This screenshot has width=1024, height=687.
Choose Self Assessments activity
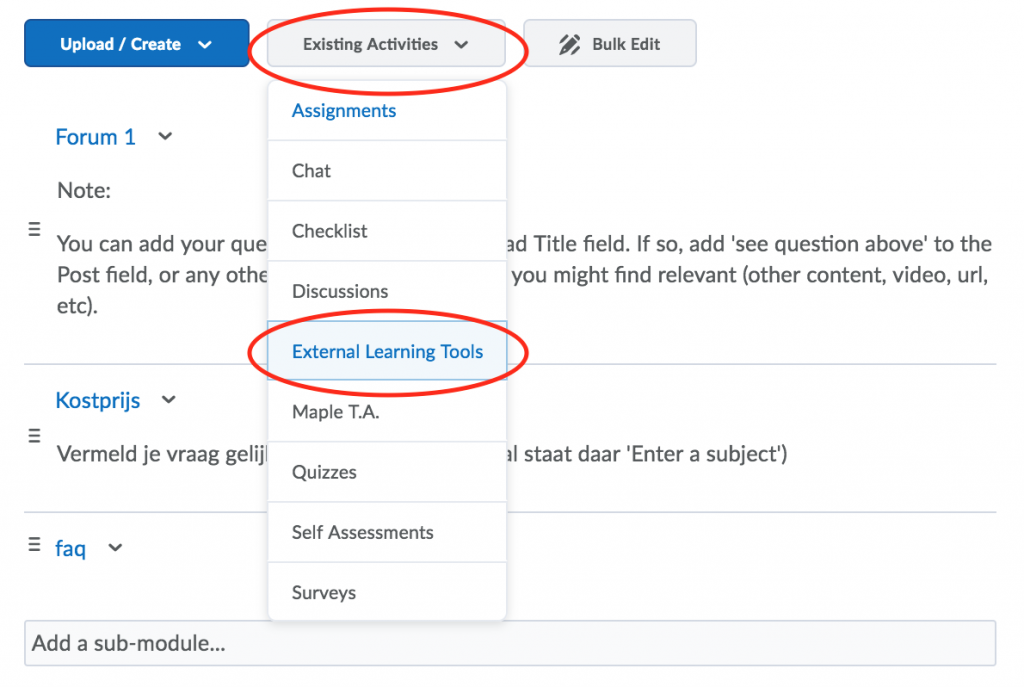coord(362,532)
